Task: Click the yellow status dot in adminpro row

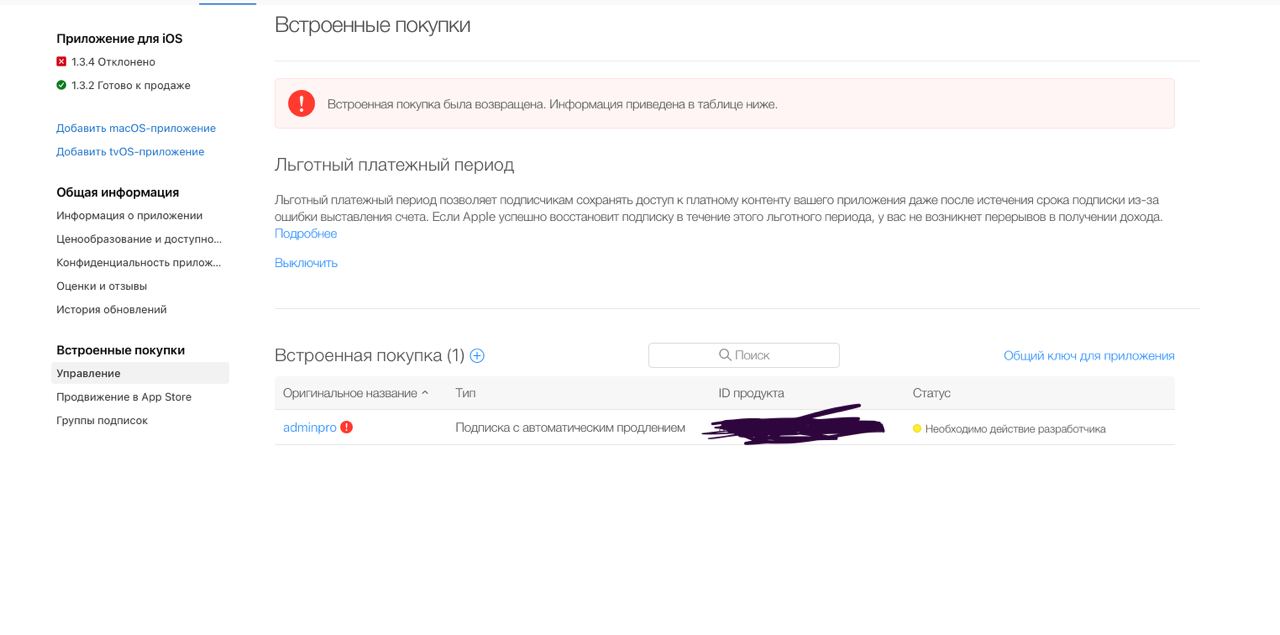Action: tap(917, 428)
